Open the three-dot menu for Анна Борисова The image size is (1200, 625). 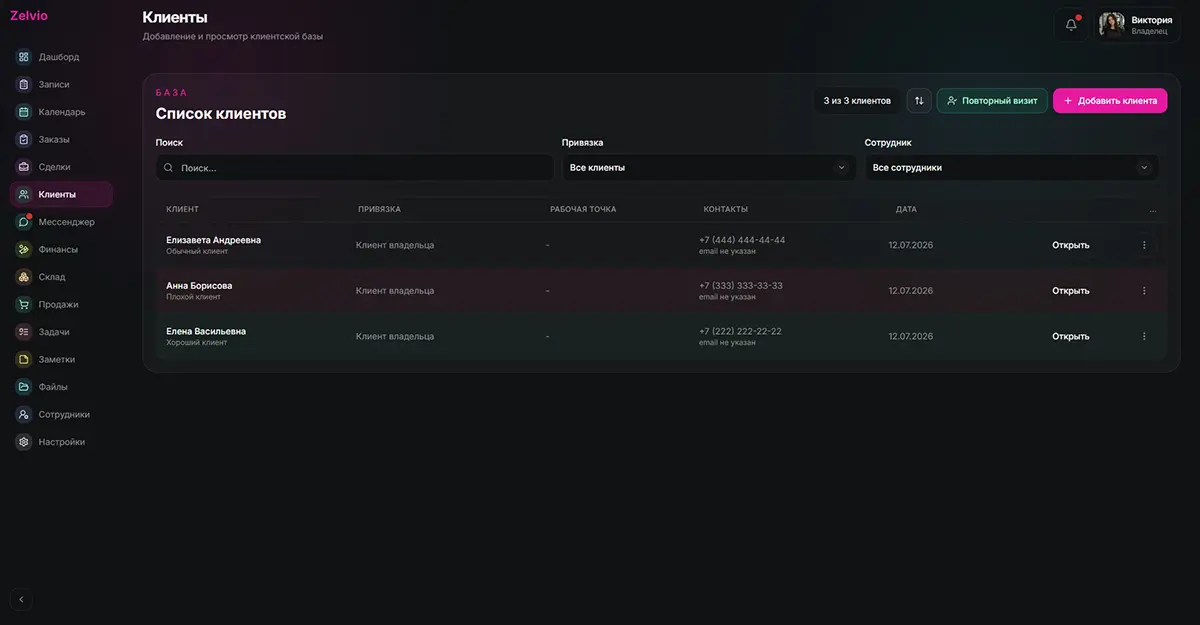(1144, 291)
